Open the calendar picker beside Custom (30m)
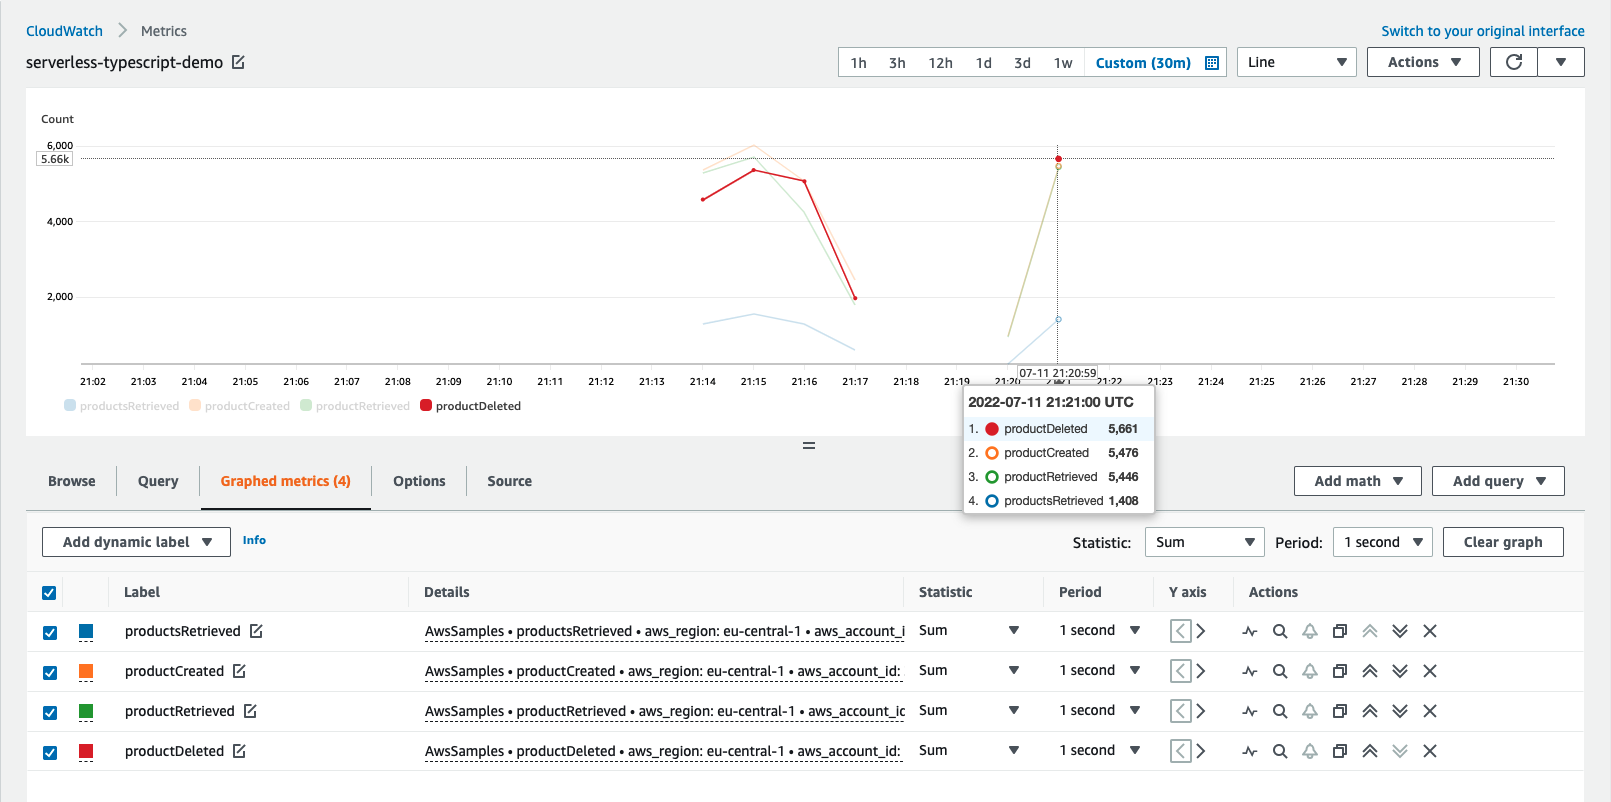The height and width of the screenshot is (802, 1611). (1212, 63)
